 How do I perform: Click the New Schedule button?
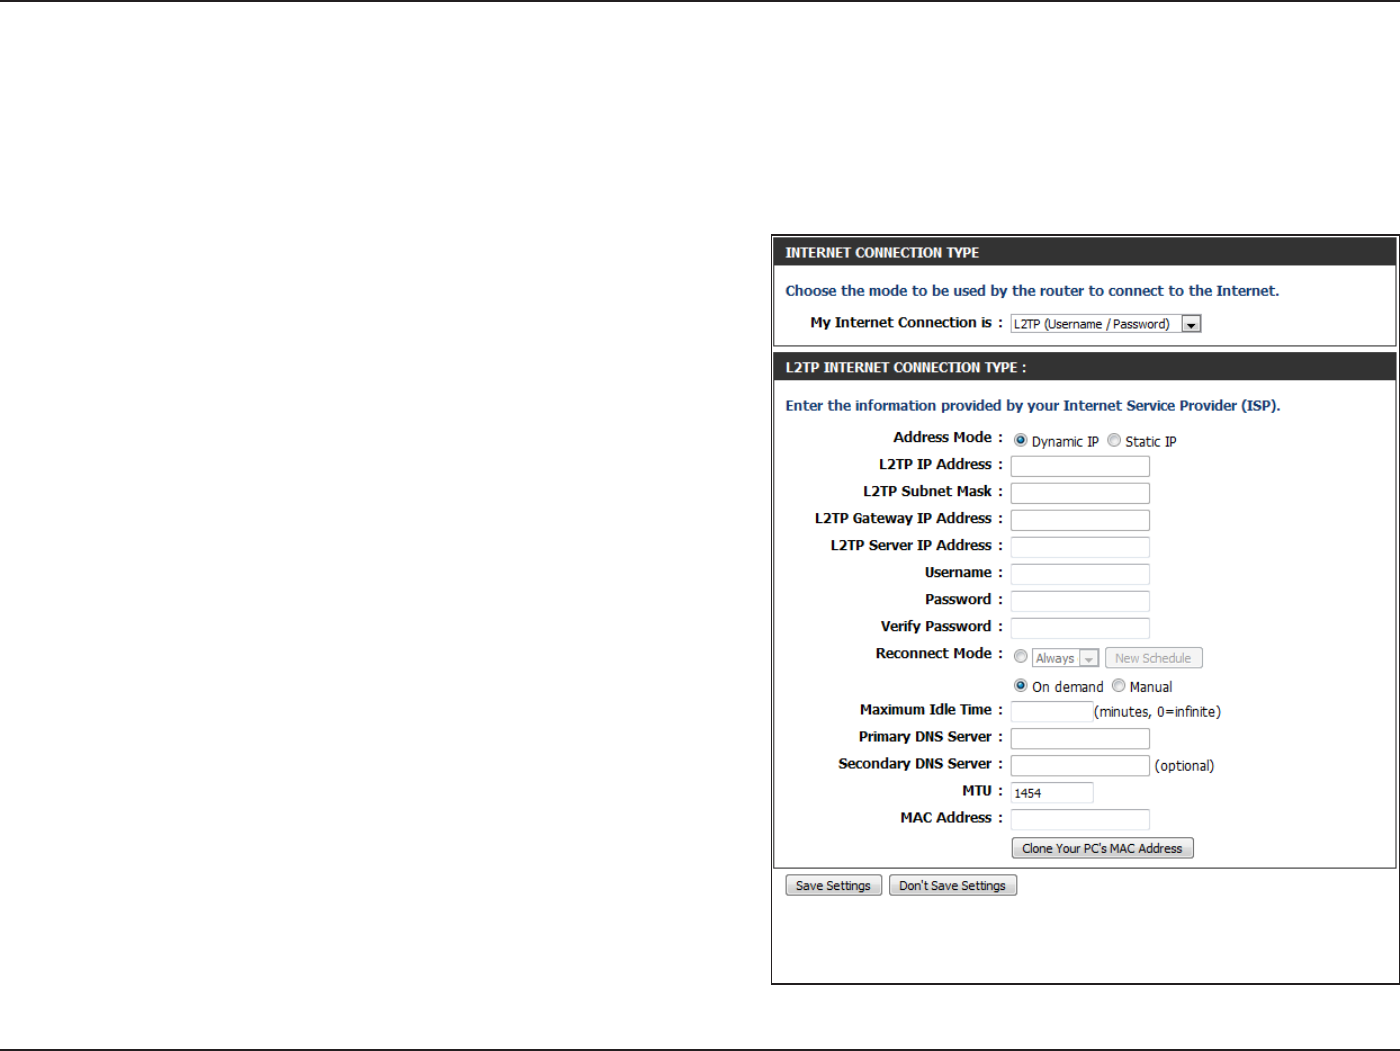(1153, 658)
